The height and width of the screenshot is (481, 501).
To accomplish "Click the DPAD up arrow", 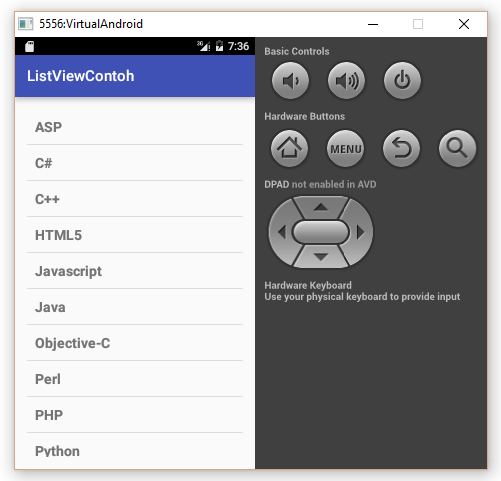I will coord(321,207).
